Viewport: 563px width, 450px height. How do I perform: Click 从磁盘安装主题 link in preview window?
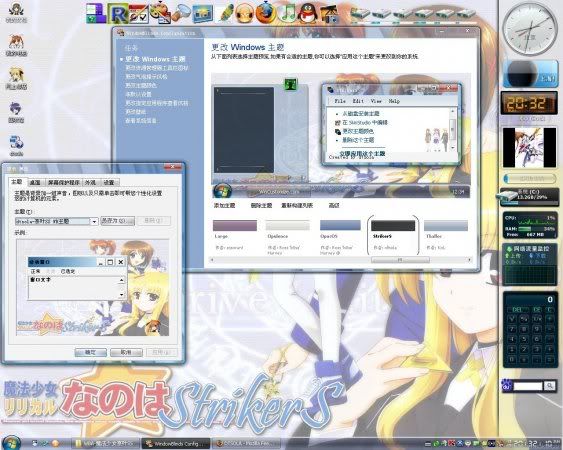360,113
